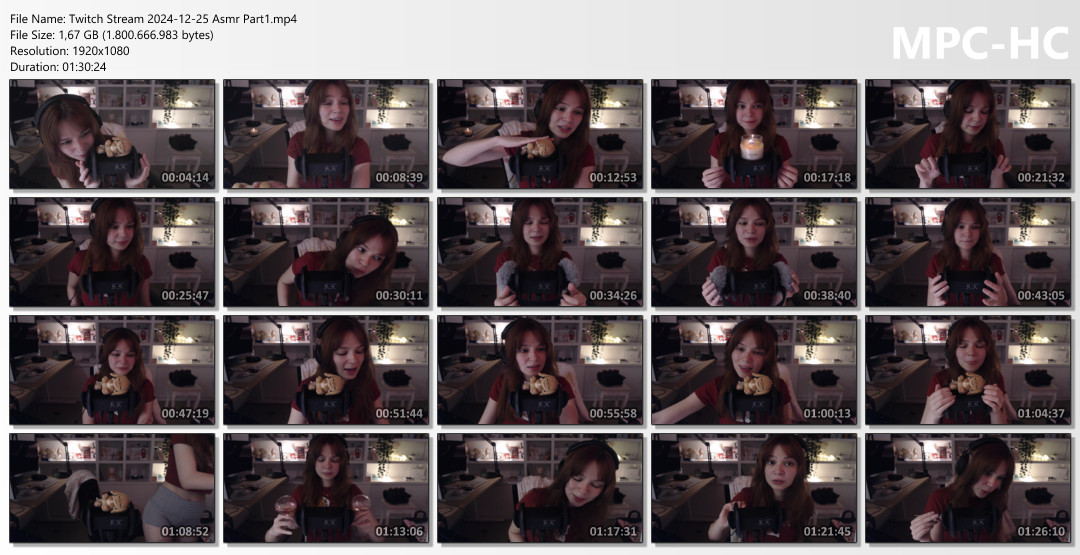Screen dimensions: 1080x555
Task: Click the Duration 01:30:24 text
Action: tap(58, 67)
